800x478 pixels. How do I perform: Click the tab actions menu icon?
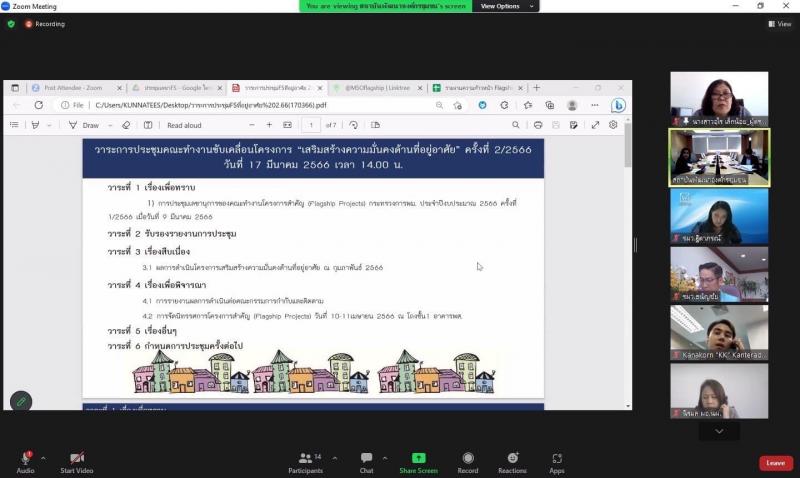(x=15, y=88)
